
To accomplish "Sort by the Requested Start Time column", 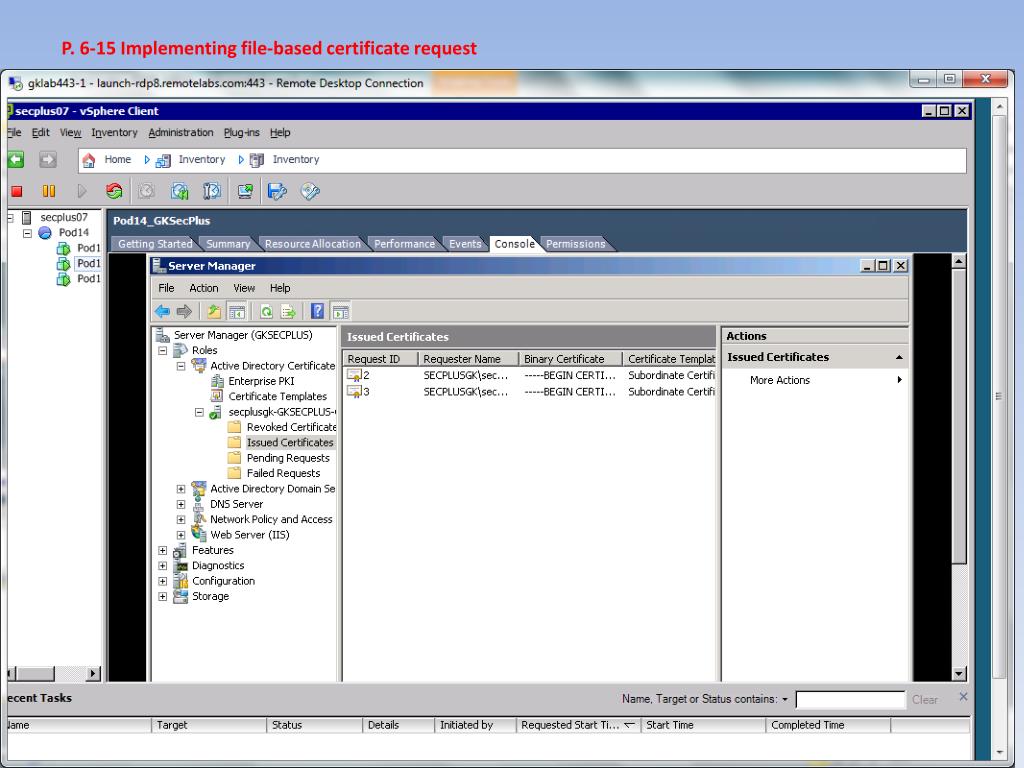I will (x=578, y=725).
